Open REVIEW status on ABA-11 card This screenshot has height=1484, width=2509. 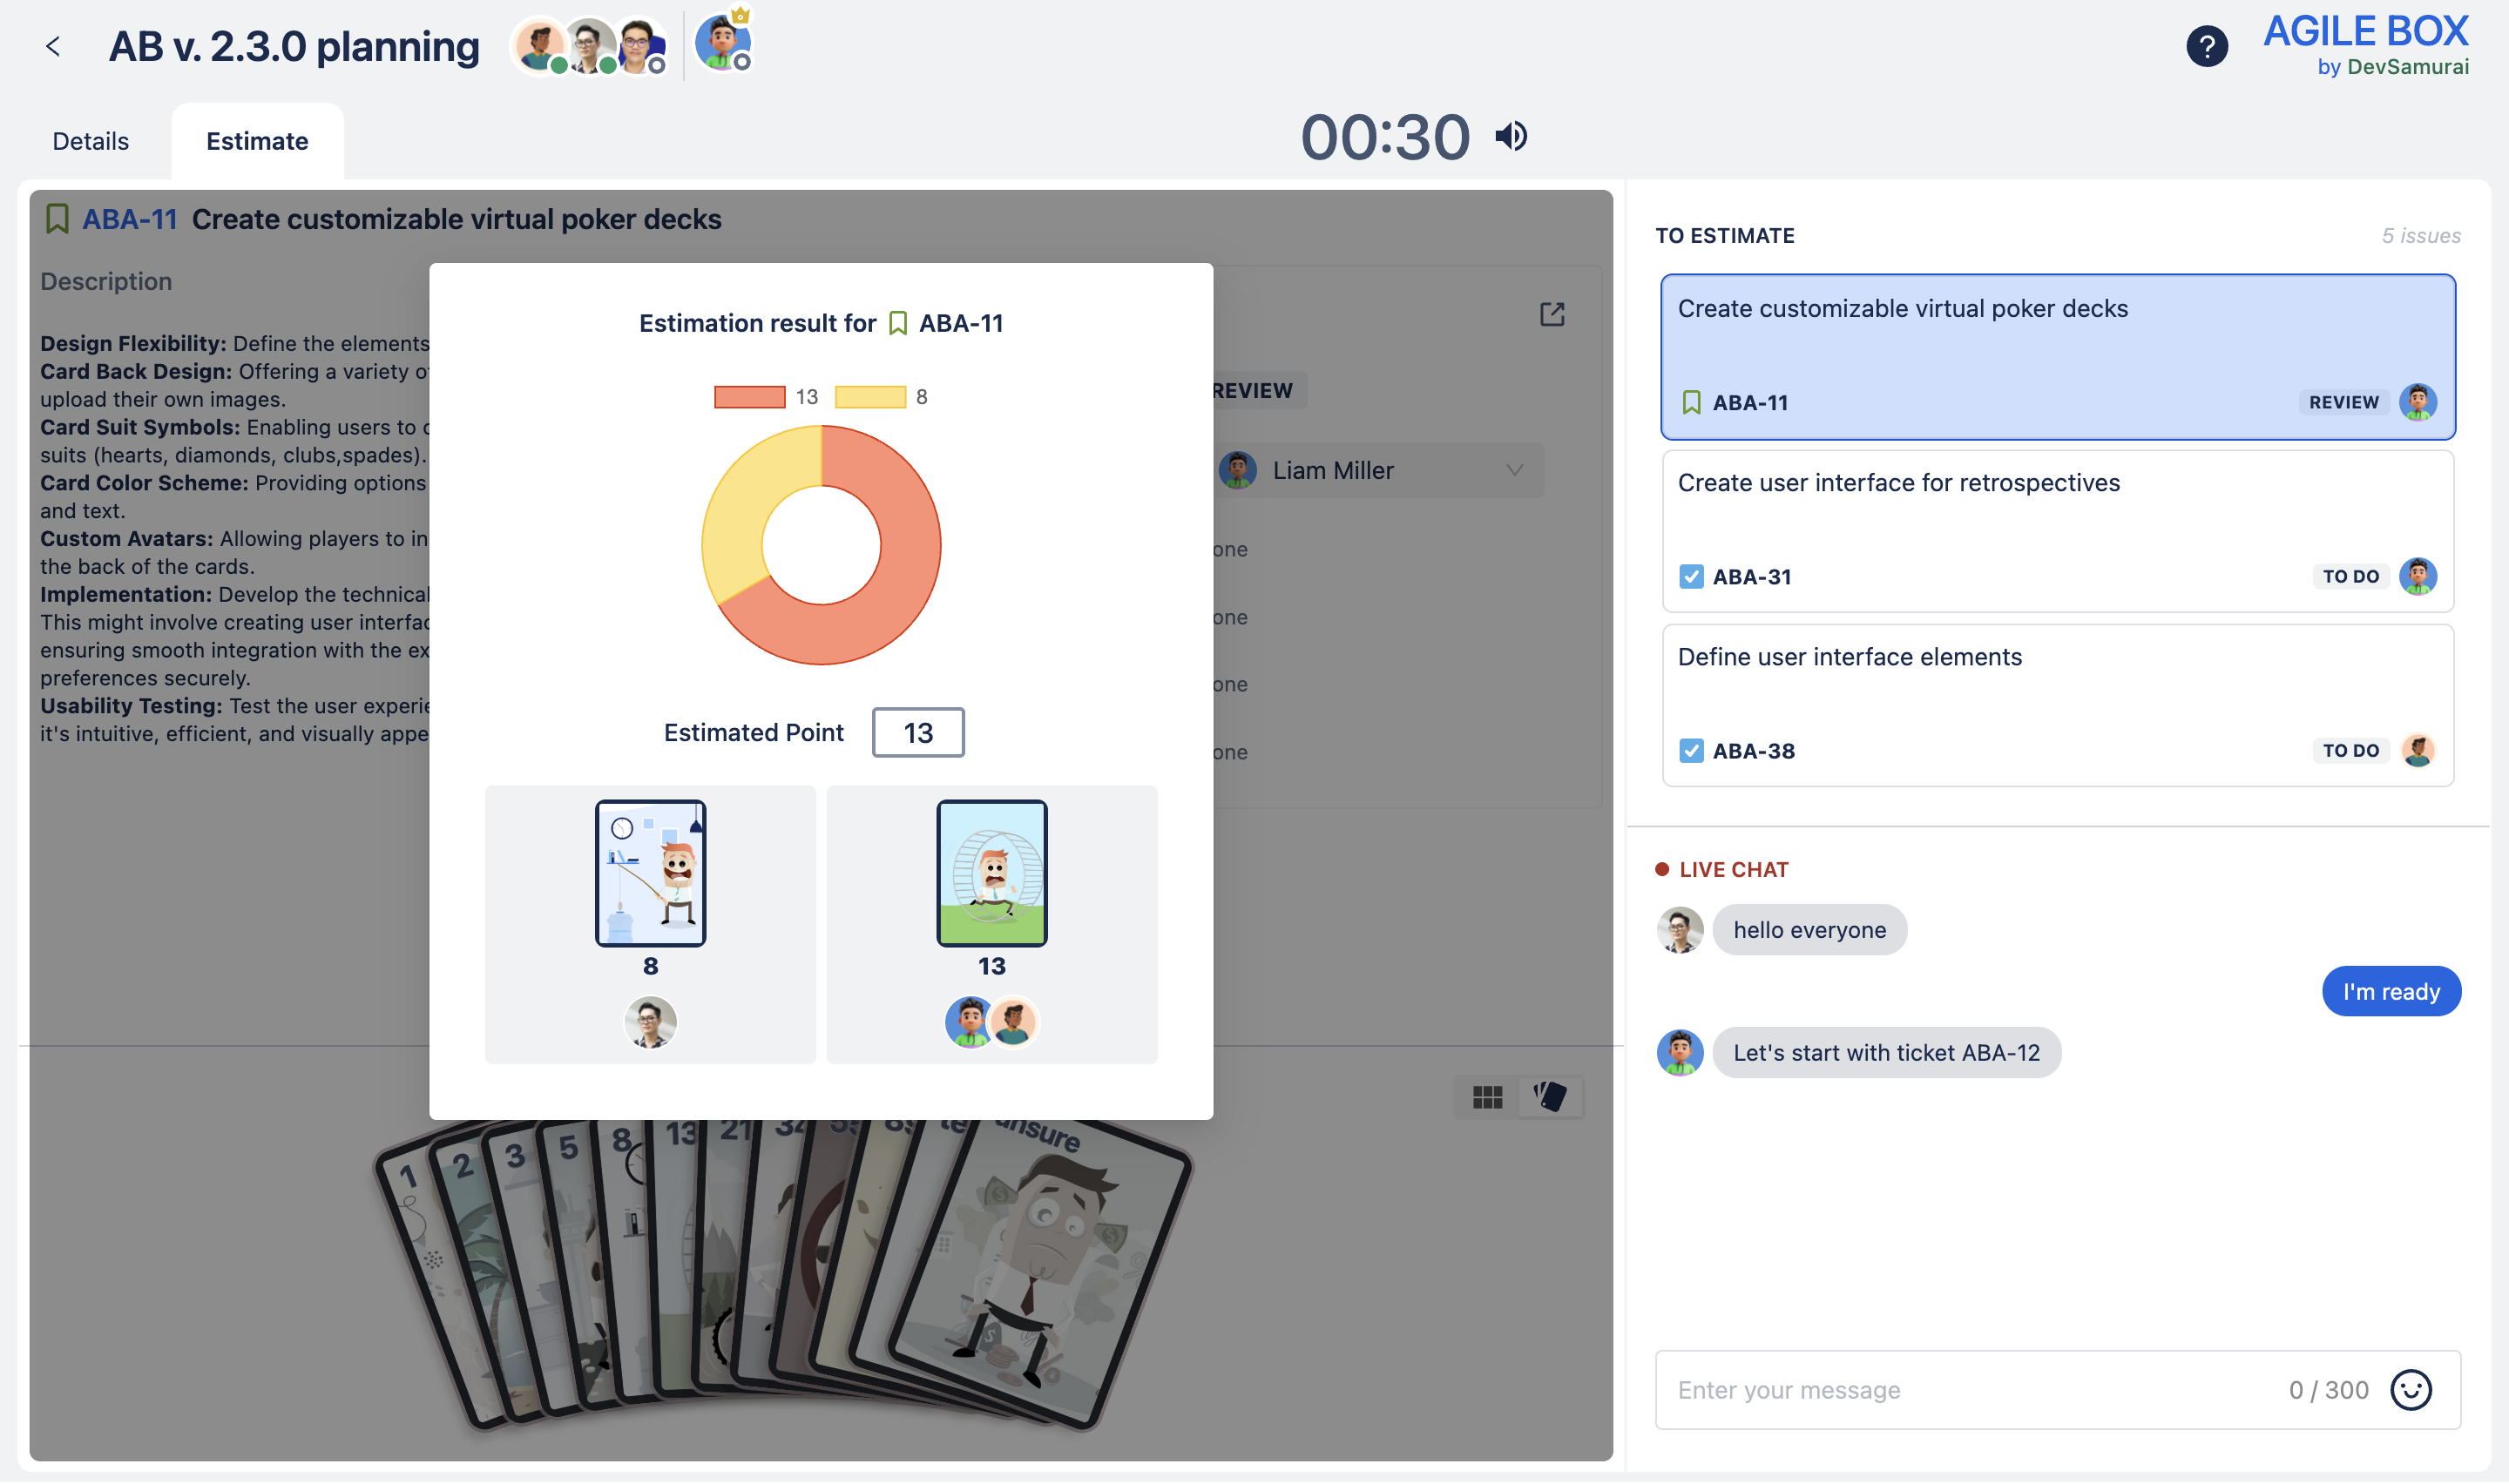2343,402
